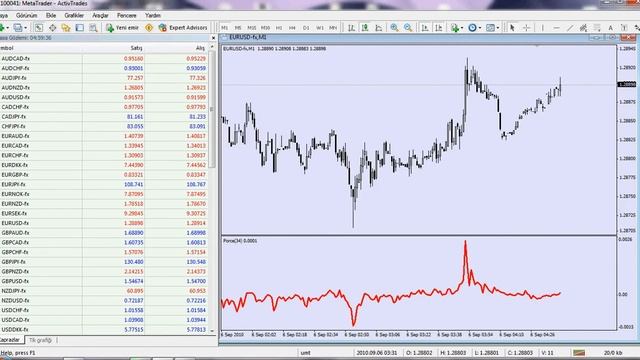
Task: Set timeframe to H4
Action: [x=292, y=28]
